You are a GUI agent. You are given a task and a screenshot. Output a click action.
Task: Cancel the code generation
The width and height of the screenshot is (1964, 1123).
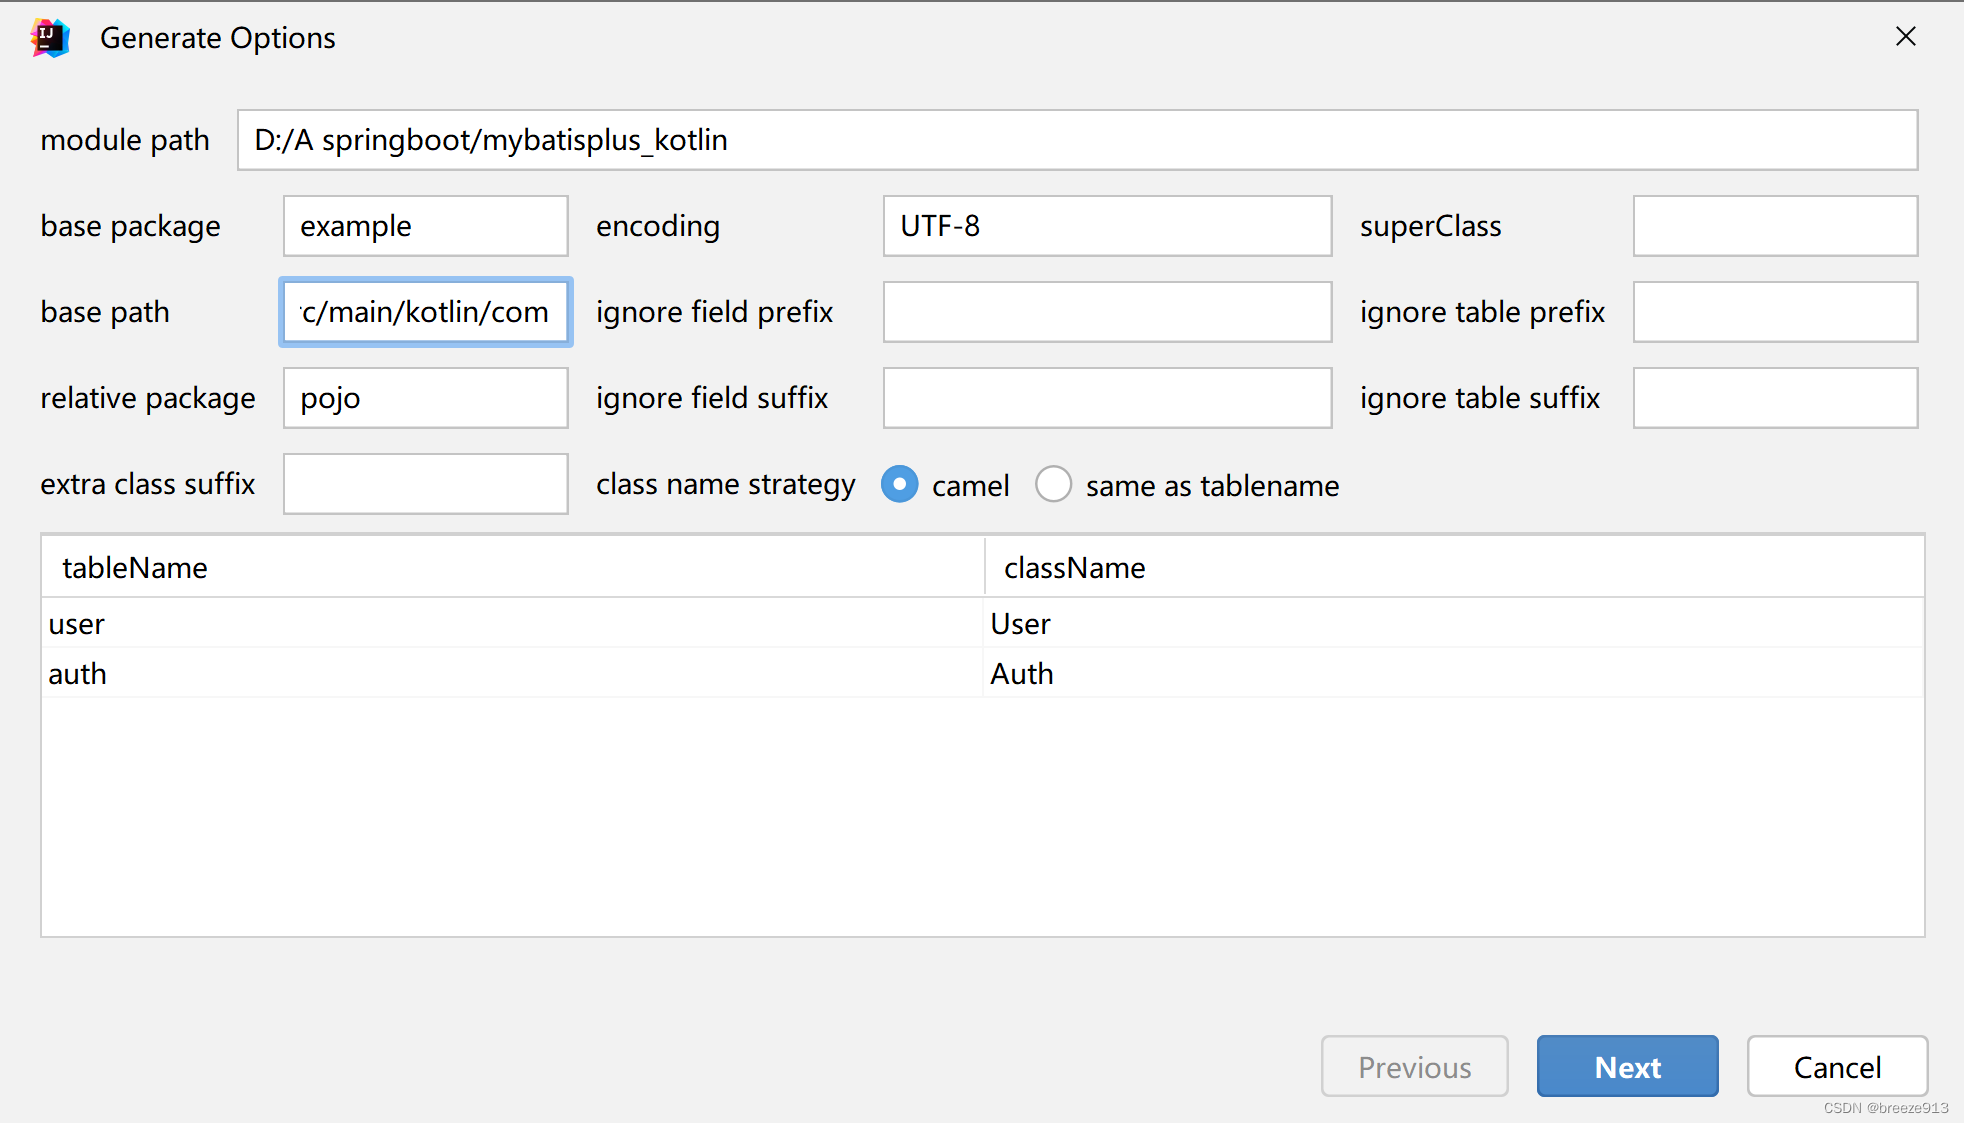[1837, 1066]
